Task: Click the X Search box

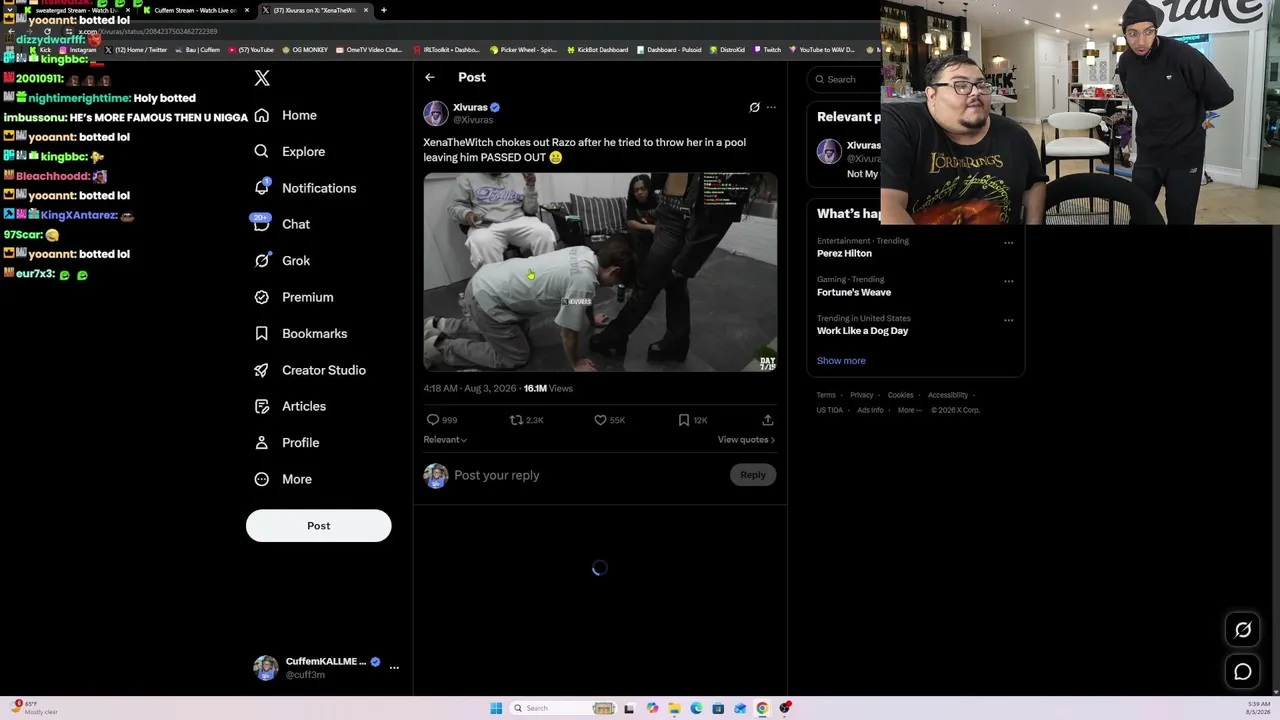Action: click(846, 80)
